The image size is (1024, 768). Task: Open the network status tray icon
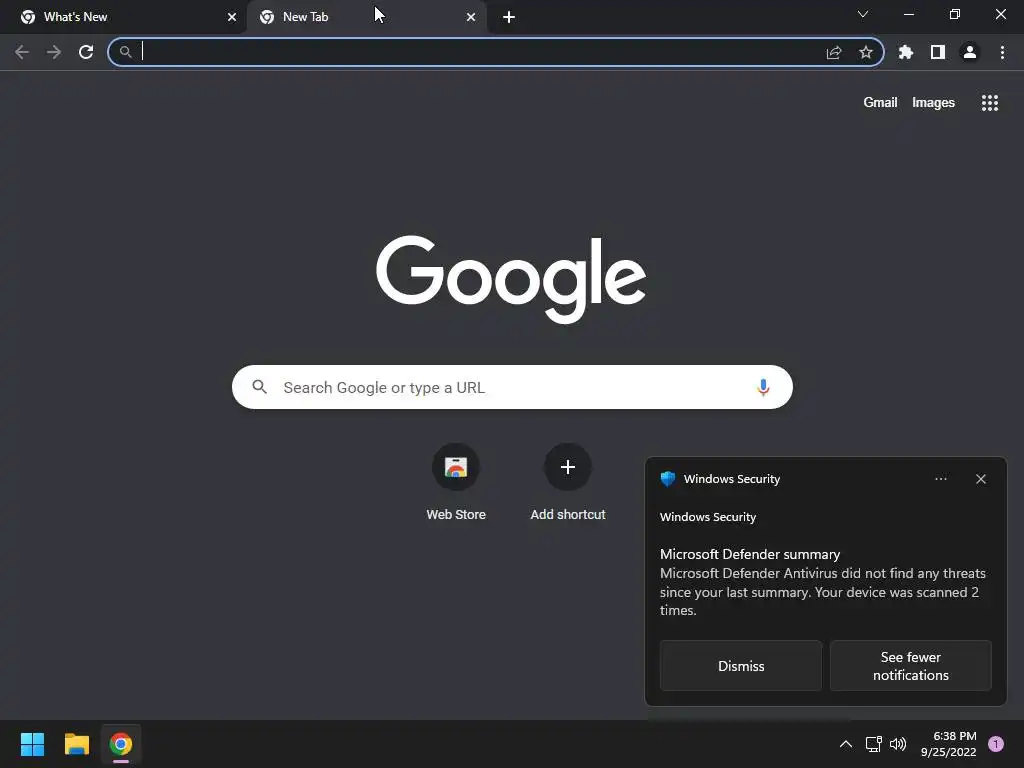point(873,744)
